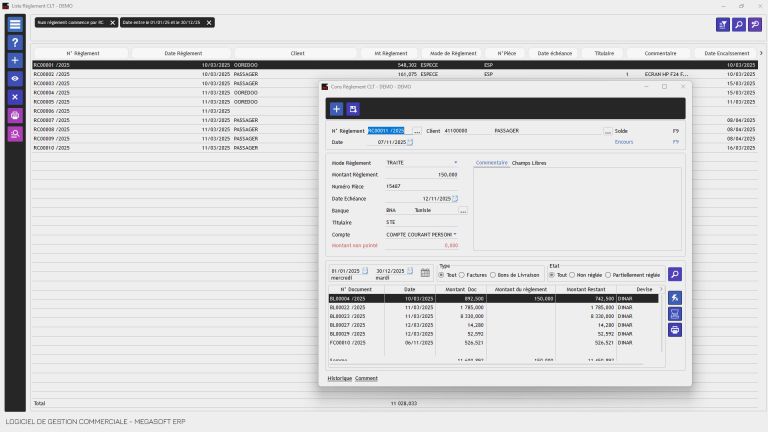Click the Historique link
Screen dimensions: 768x432
339,379
